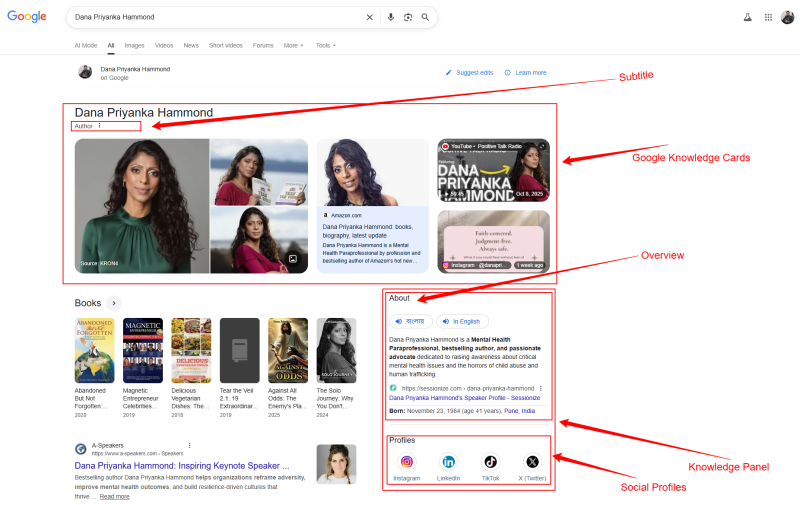Click profile avatar beside 'on Google'
The image size is (800, 505).
click(x=85, y=72)
